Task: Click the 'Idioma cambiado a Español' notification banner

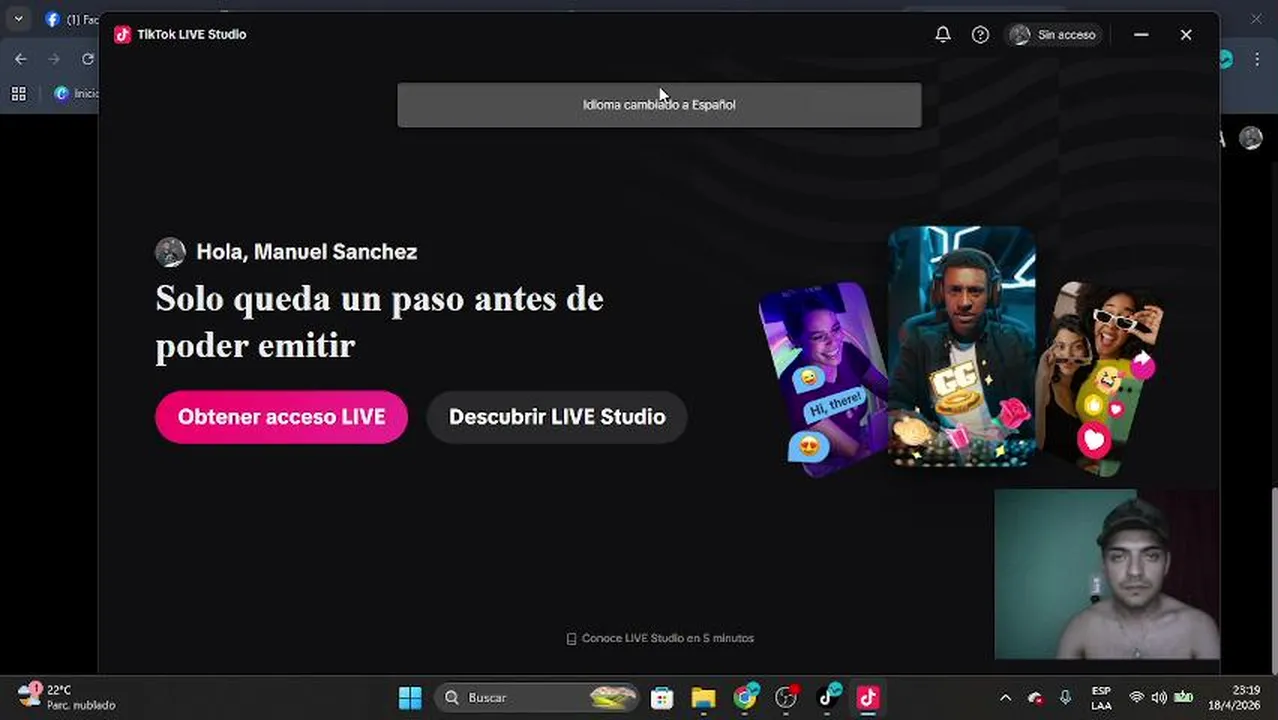Action: 659,105
